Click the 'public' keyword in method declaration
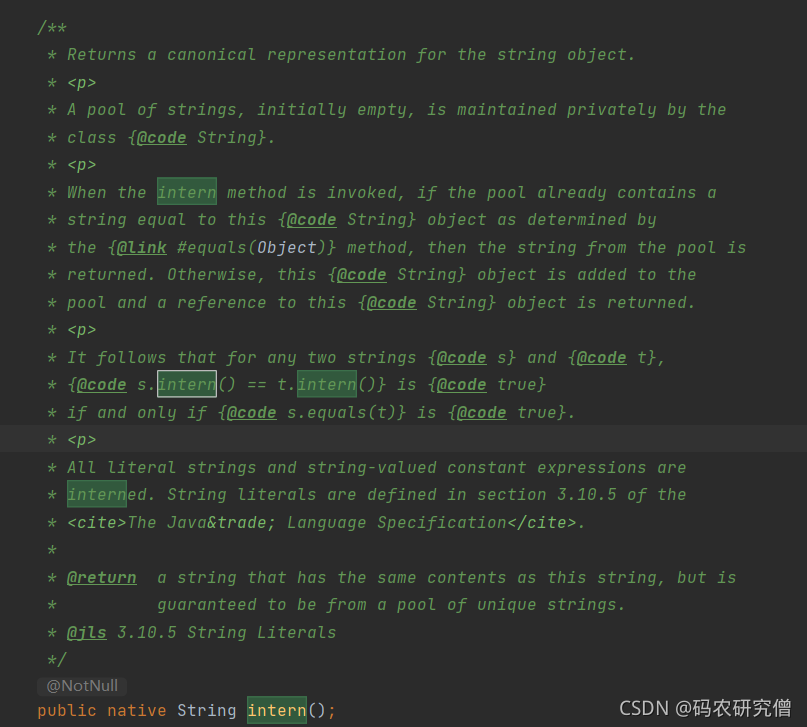This screenshot has height=727, width=807. 67,711
